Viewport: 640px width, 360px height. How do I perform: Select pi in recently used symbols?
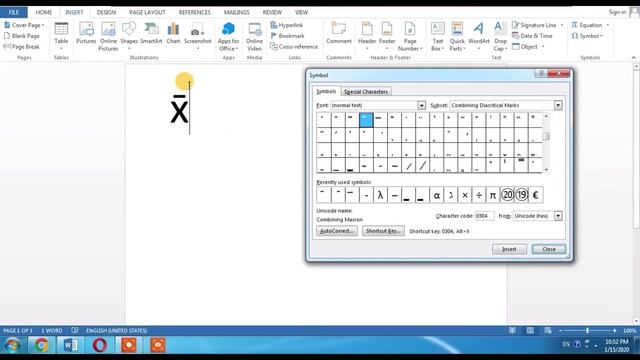pyautogui.click(x=493, y=195)
